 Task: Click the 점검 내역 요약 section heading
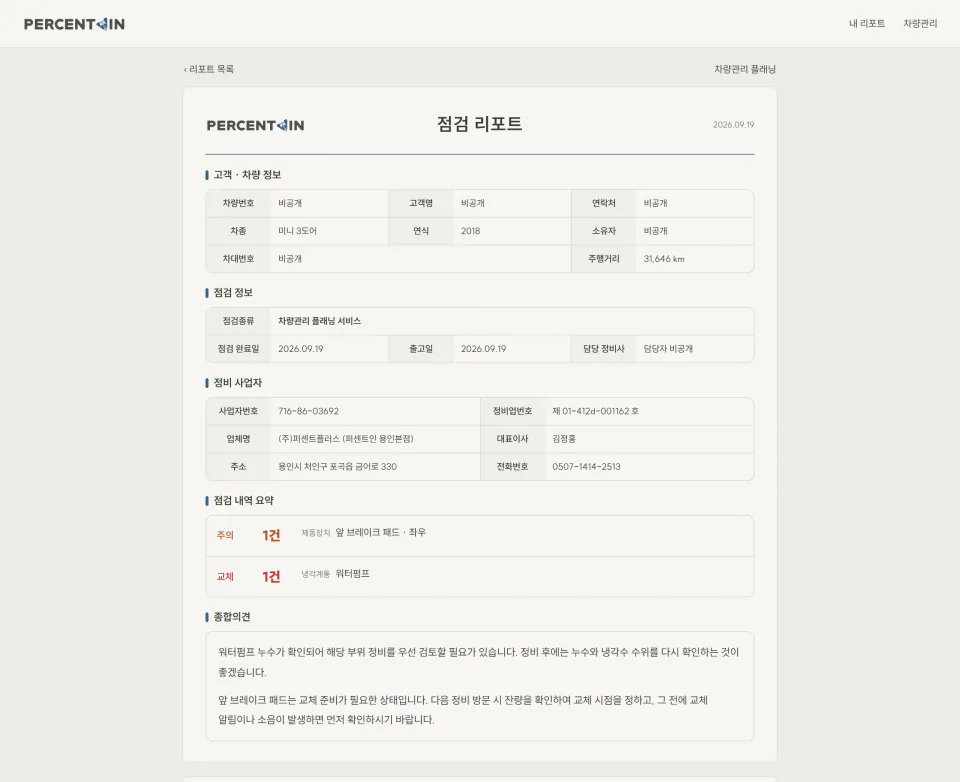click(243, 500)
